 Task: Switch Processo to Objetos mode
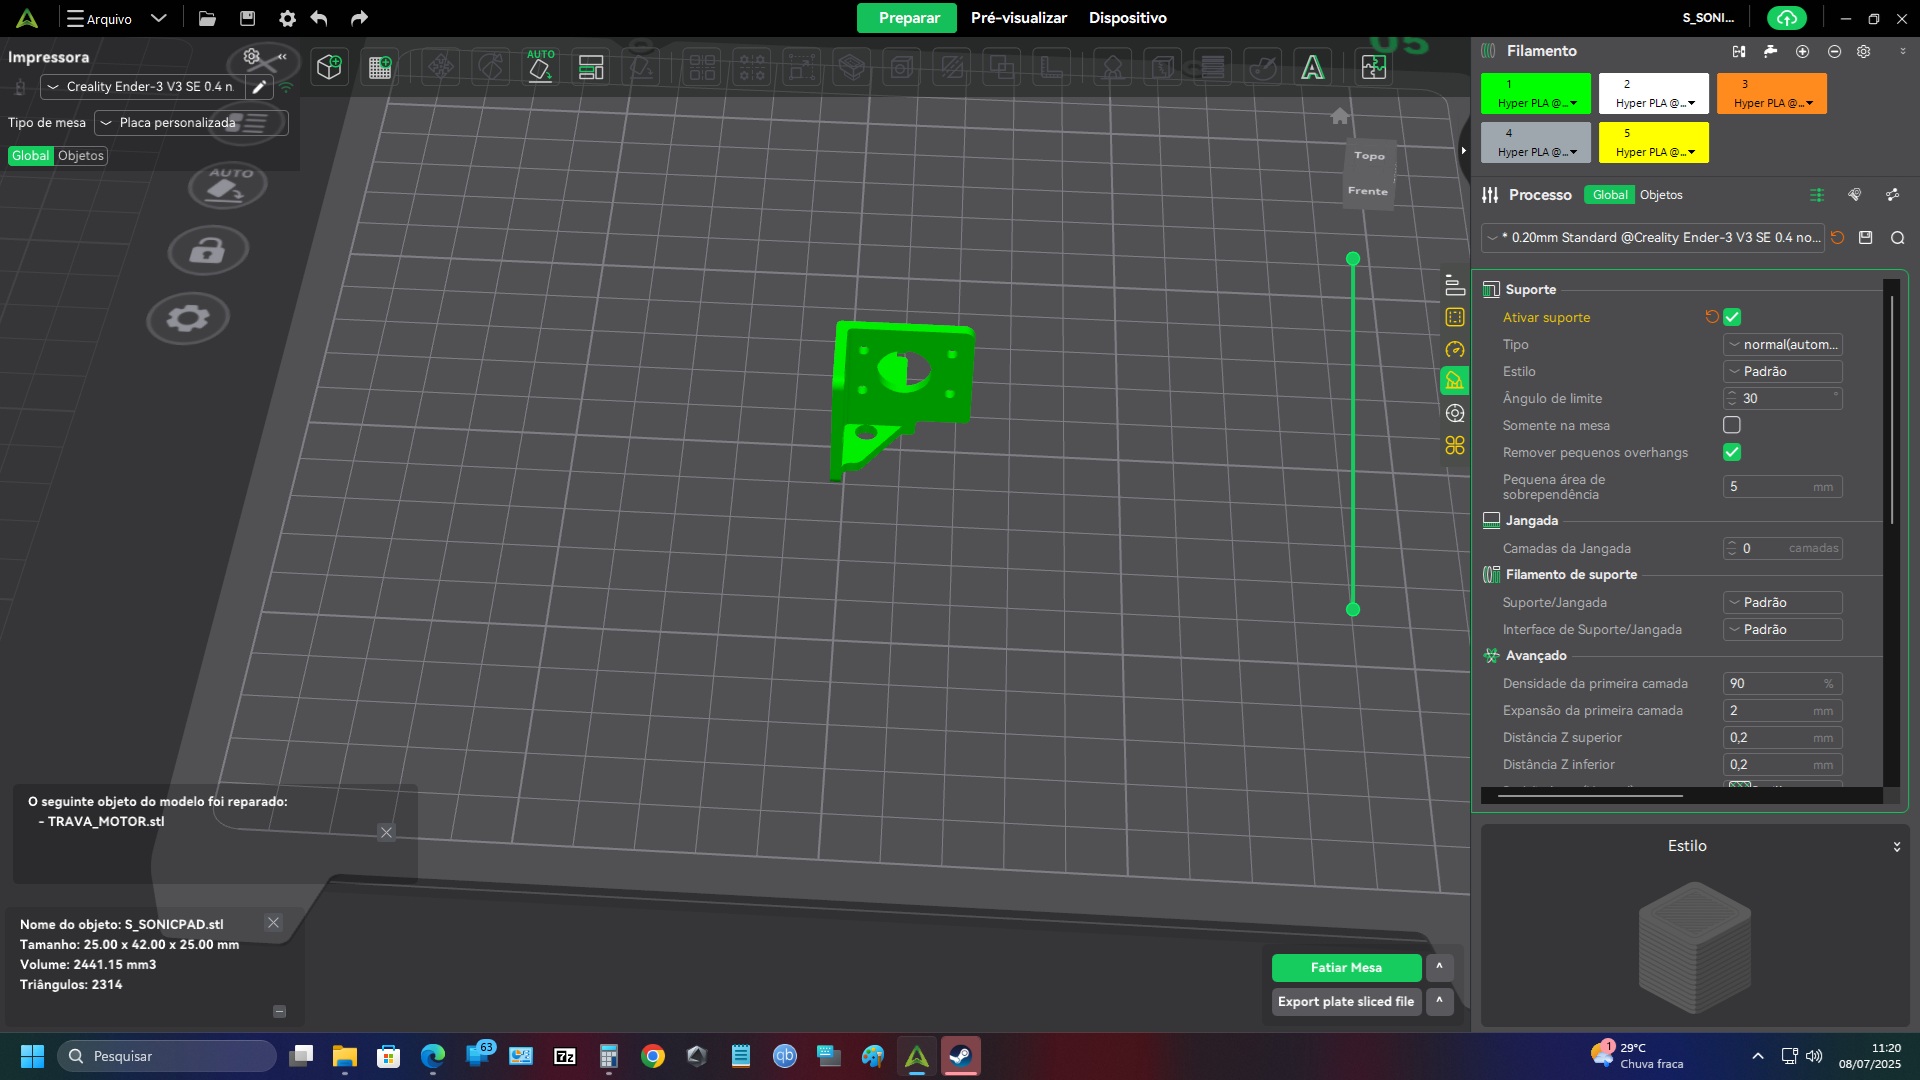click(1661, 195)
